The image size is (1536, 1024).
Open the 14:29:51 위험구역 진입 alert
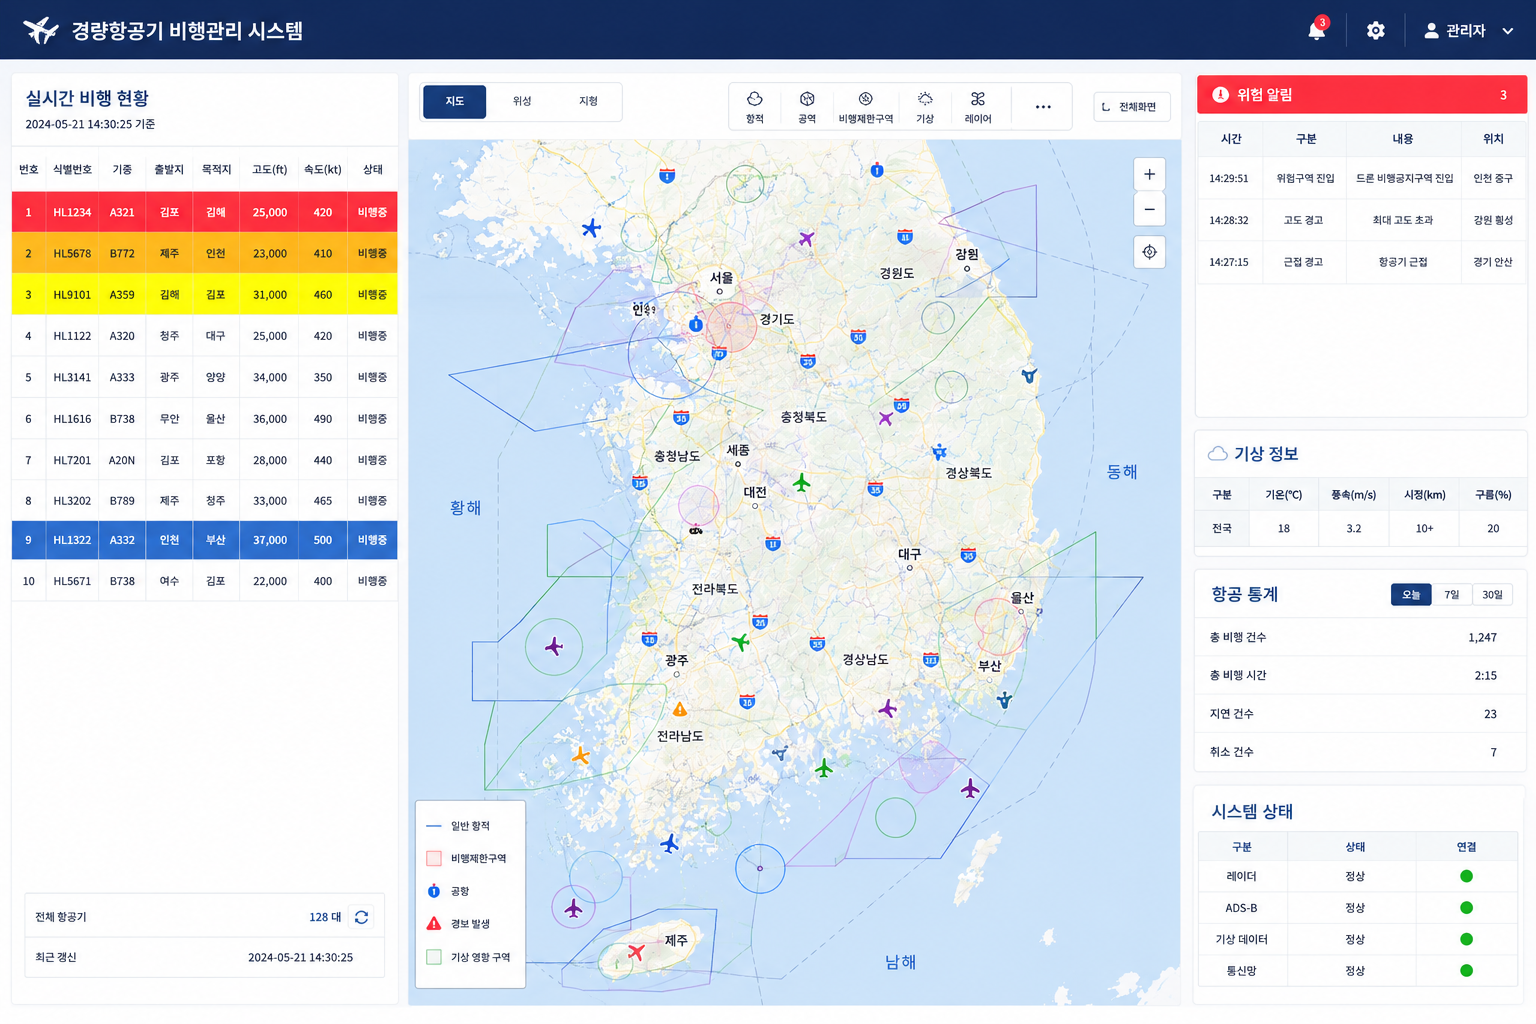point(1362,178)
